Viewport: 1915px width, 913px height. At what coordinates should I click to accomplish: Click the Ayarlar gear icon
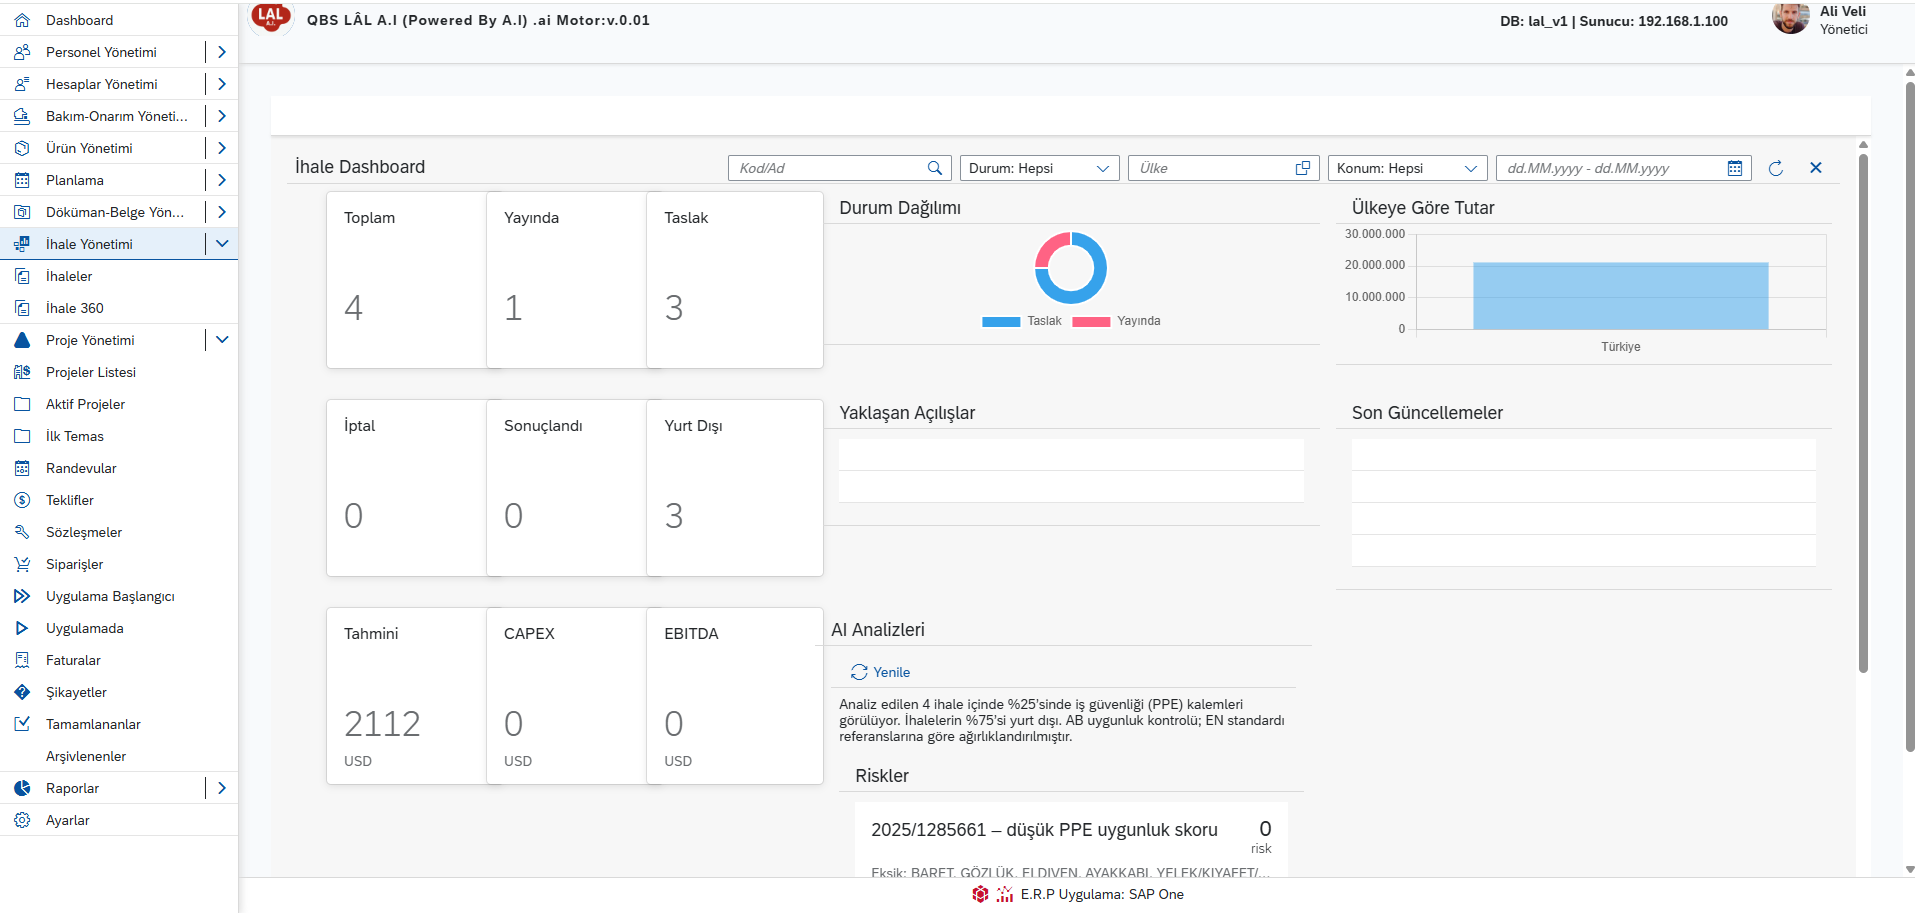click(x=22, y=820)
